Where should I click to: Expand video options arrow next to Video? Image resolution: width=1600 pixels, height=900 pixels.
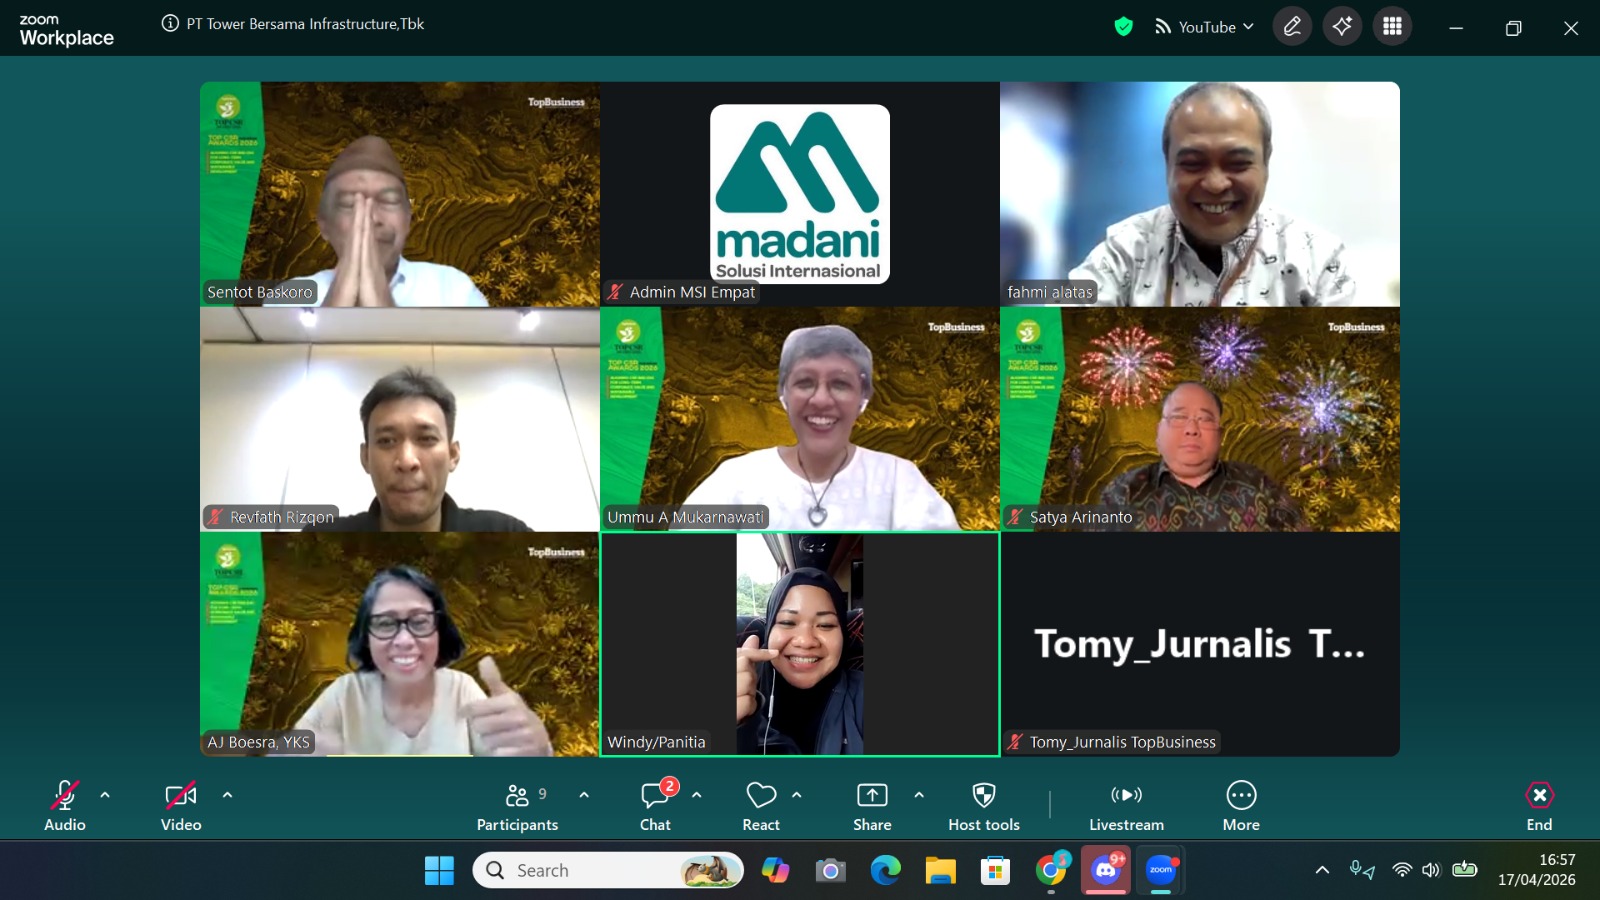(227, 795)
